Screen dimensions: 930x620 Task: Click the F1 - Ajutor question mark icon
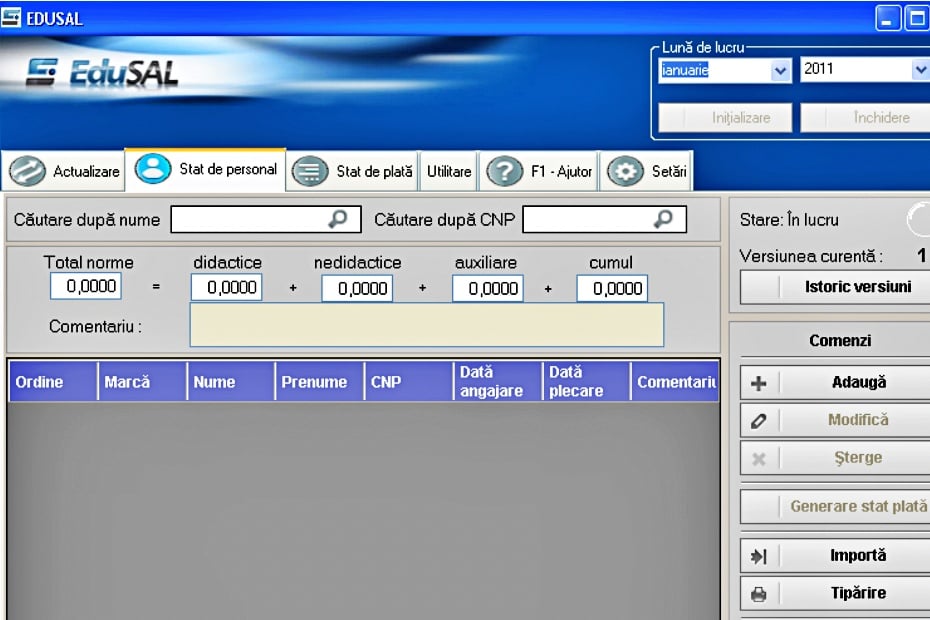505,171
